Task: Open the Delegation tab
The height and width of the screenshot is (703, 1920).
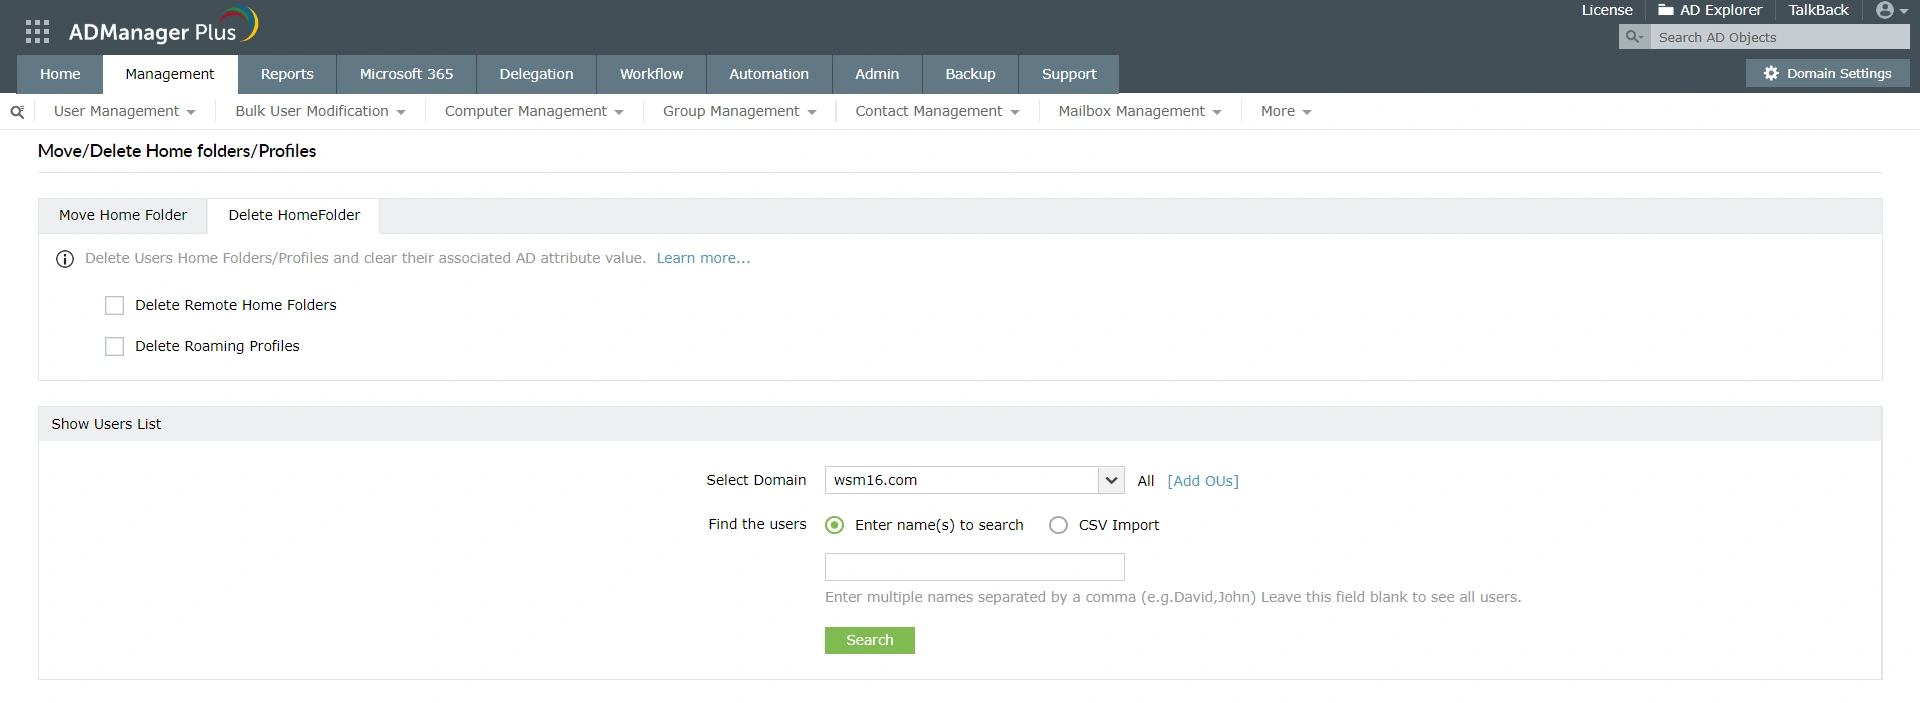Action: [536, 74]
